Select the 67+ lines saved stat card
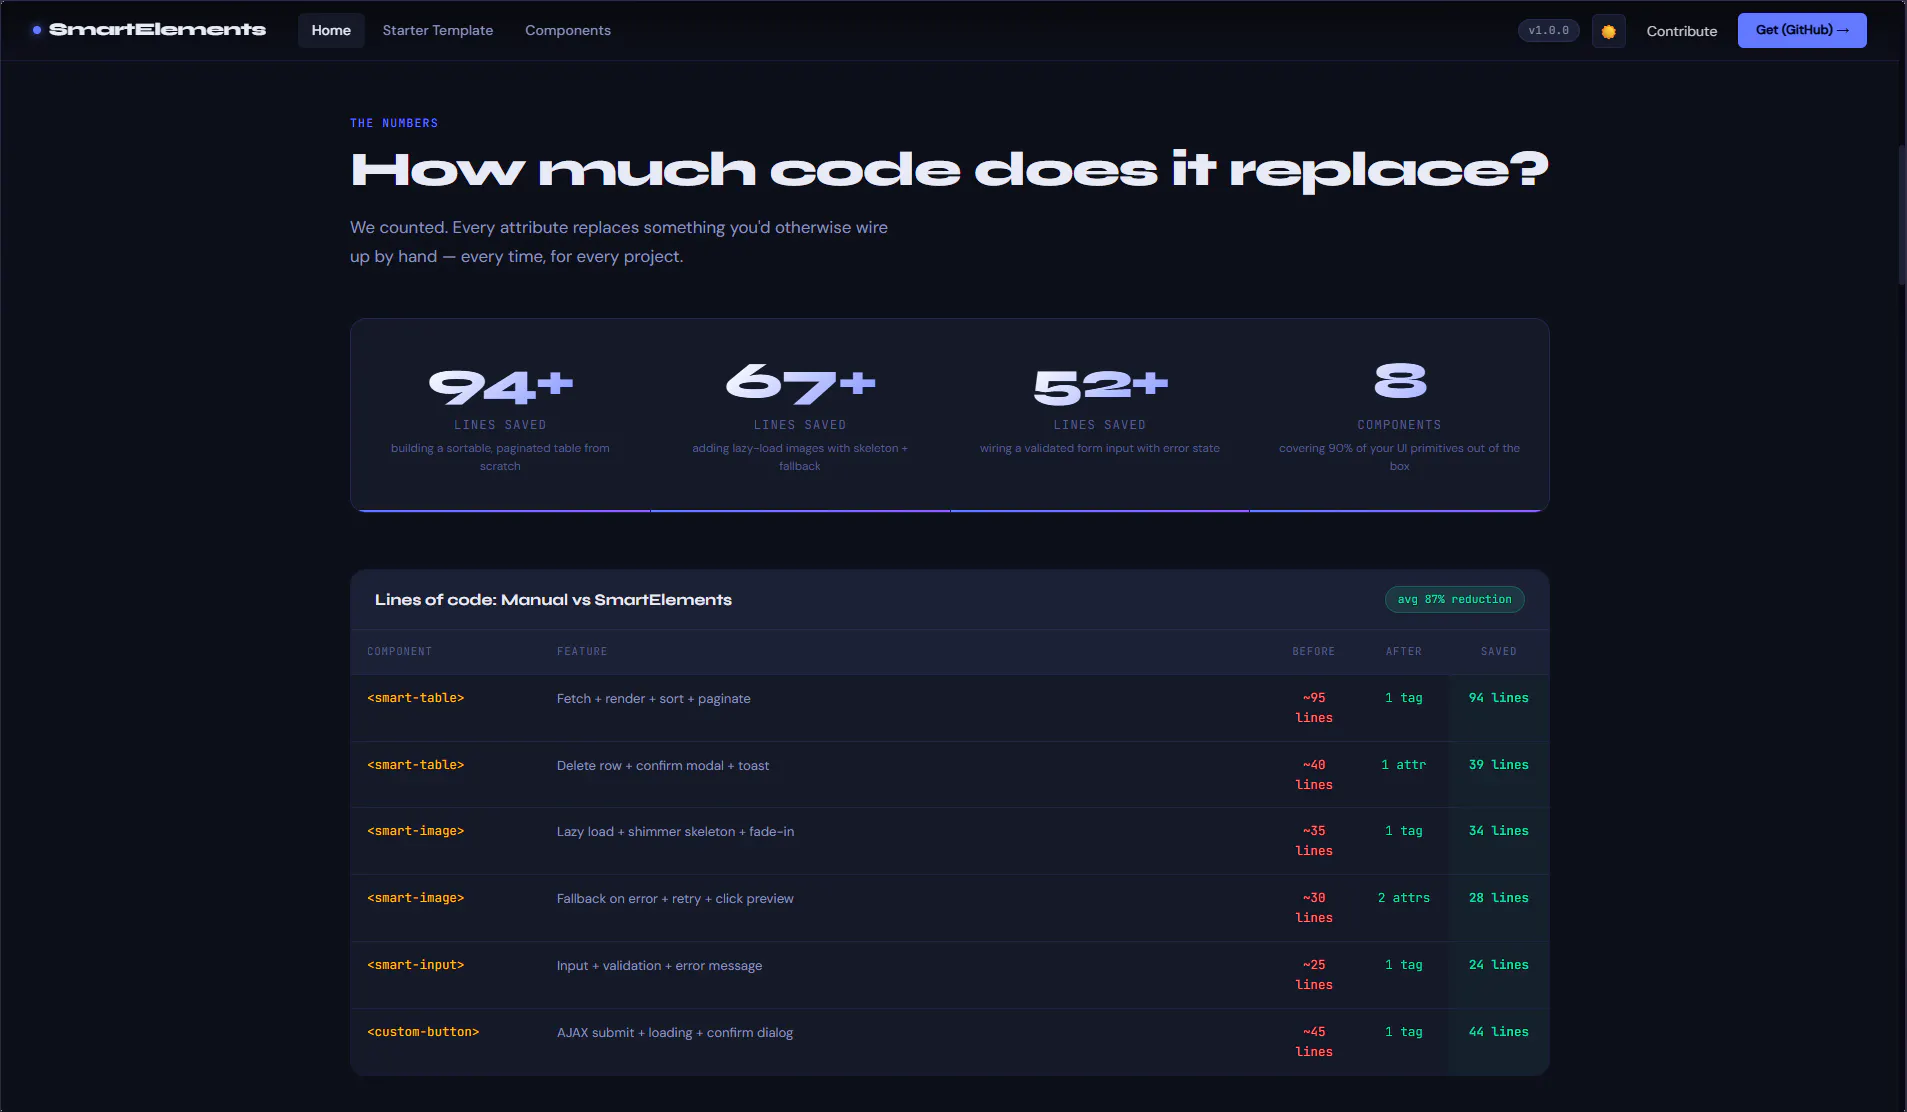The height and width of the screenshot is (1112, 1907). pyautogui.click(x=800, y=415)
